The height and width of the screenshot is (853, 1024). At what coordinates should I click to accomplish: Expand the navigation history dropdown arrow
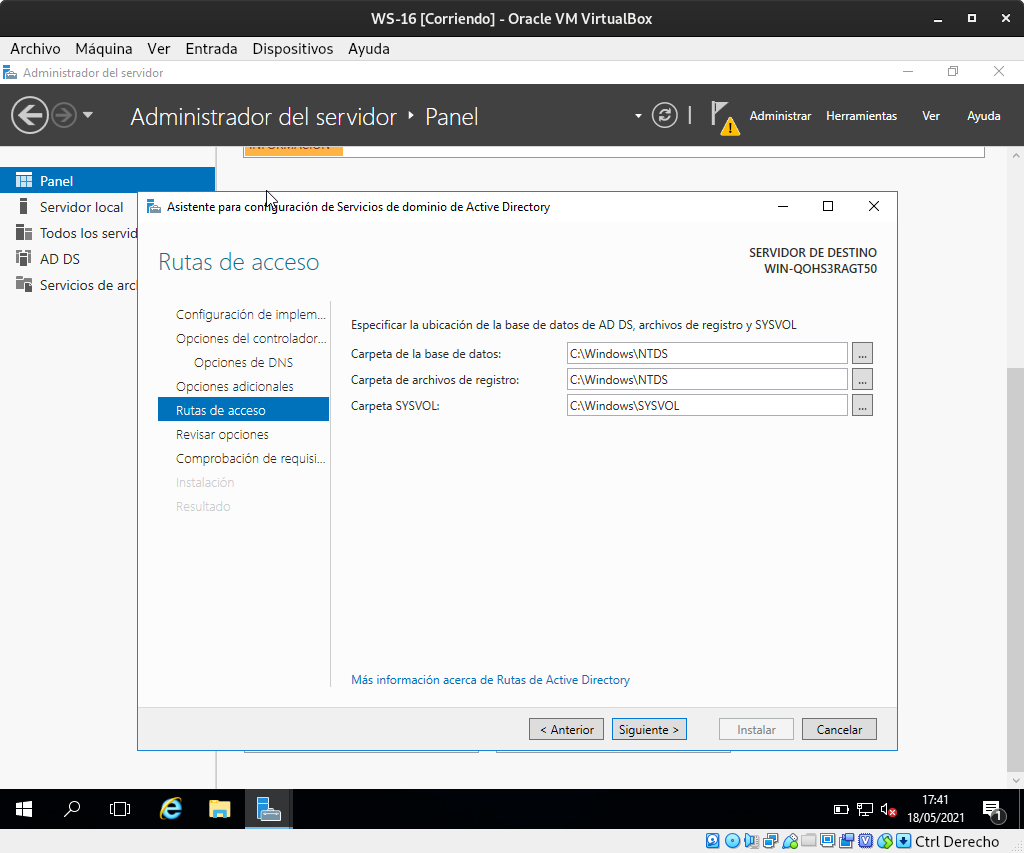pos(88,116)
